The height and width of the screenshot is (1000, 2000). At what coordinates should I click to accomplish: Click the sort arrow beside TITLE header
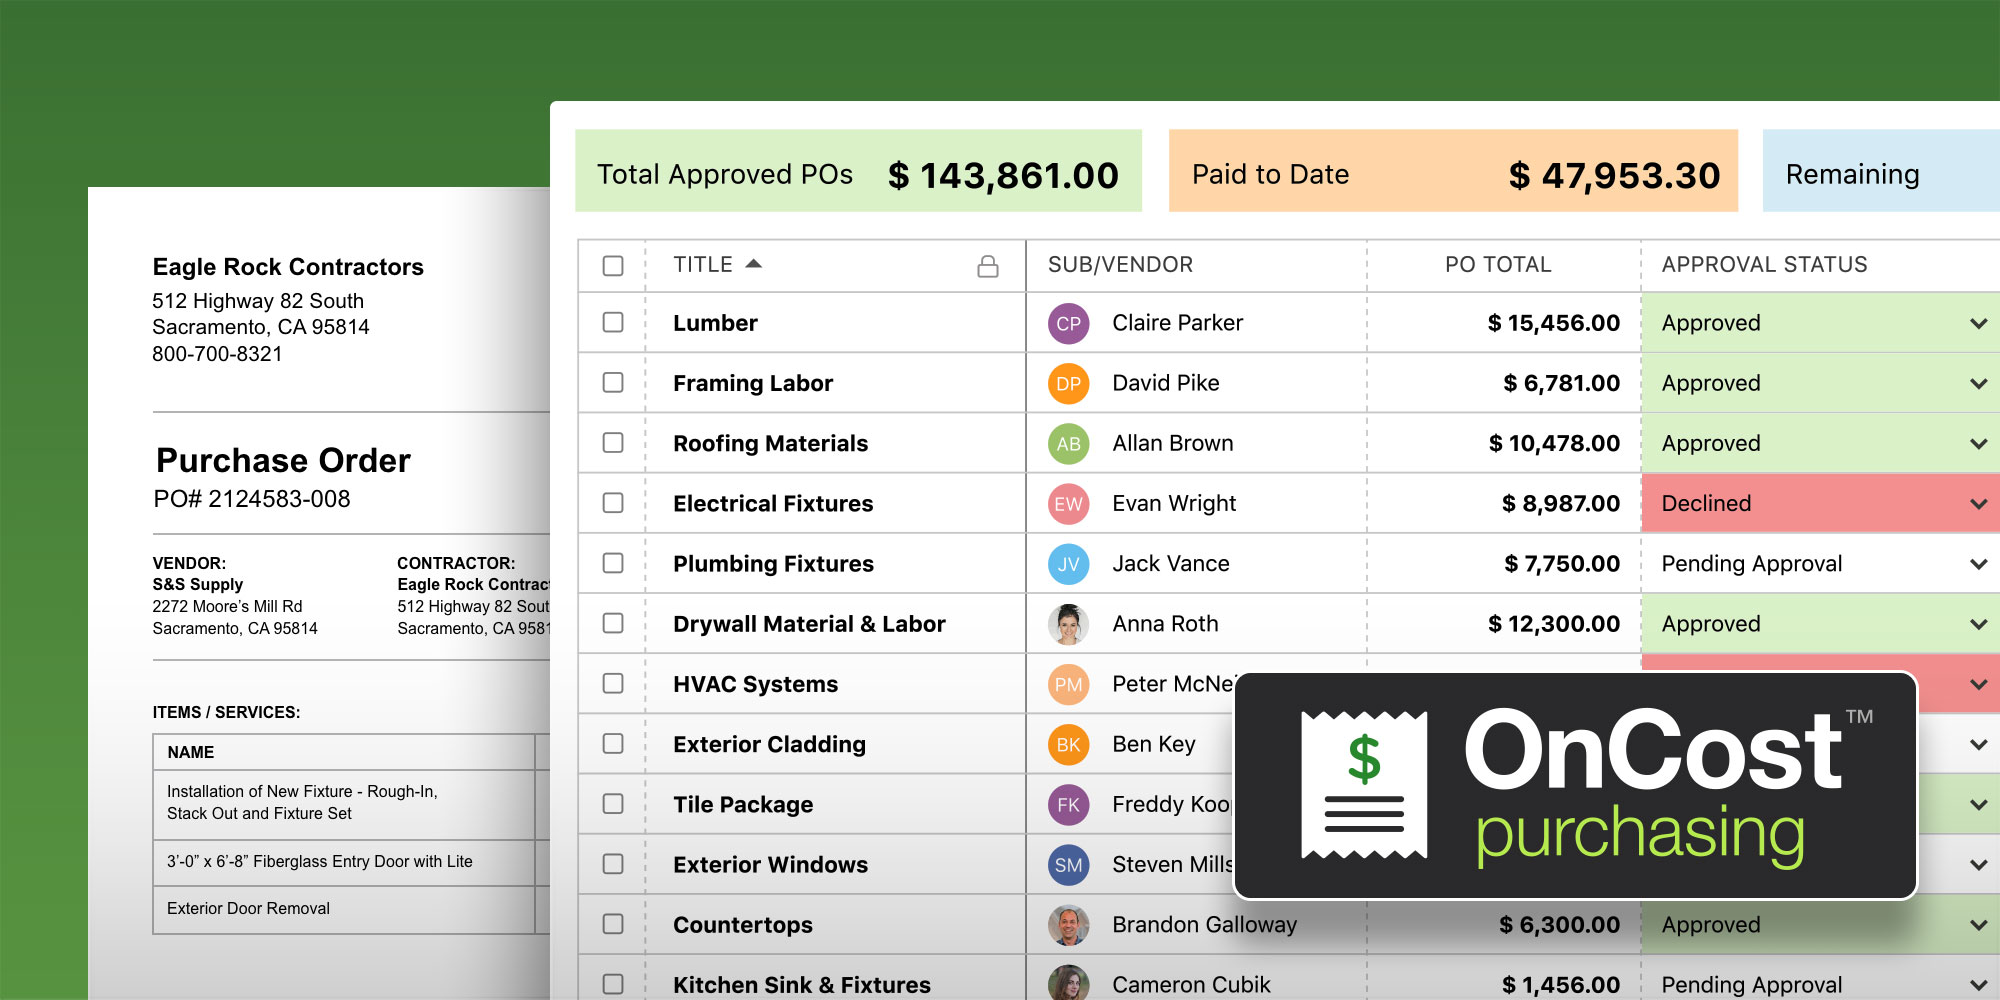[x=754, y=264]
